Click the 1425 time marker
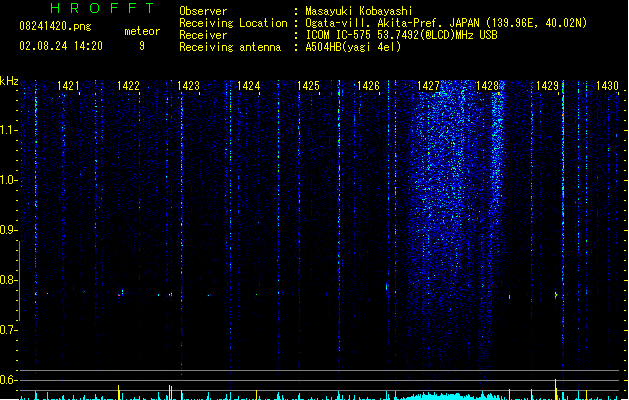The image size is (629, 400). click(x=308, y=86)
